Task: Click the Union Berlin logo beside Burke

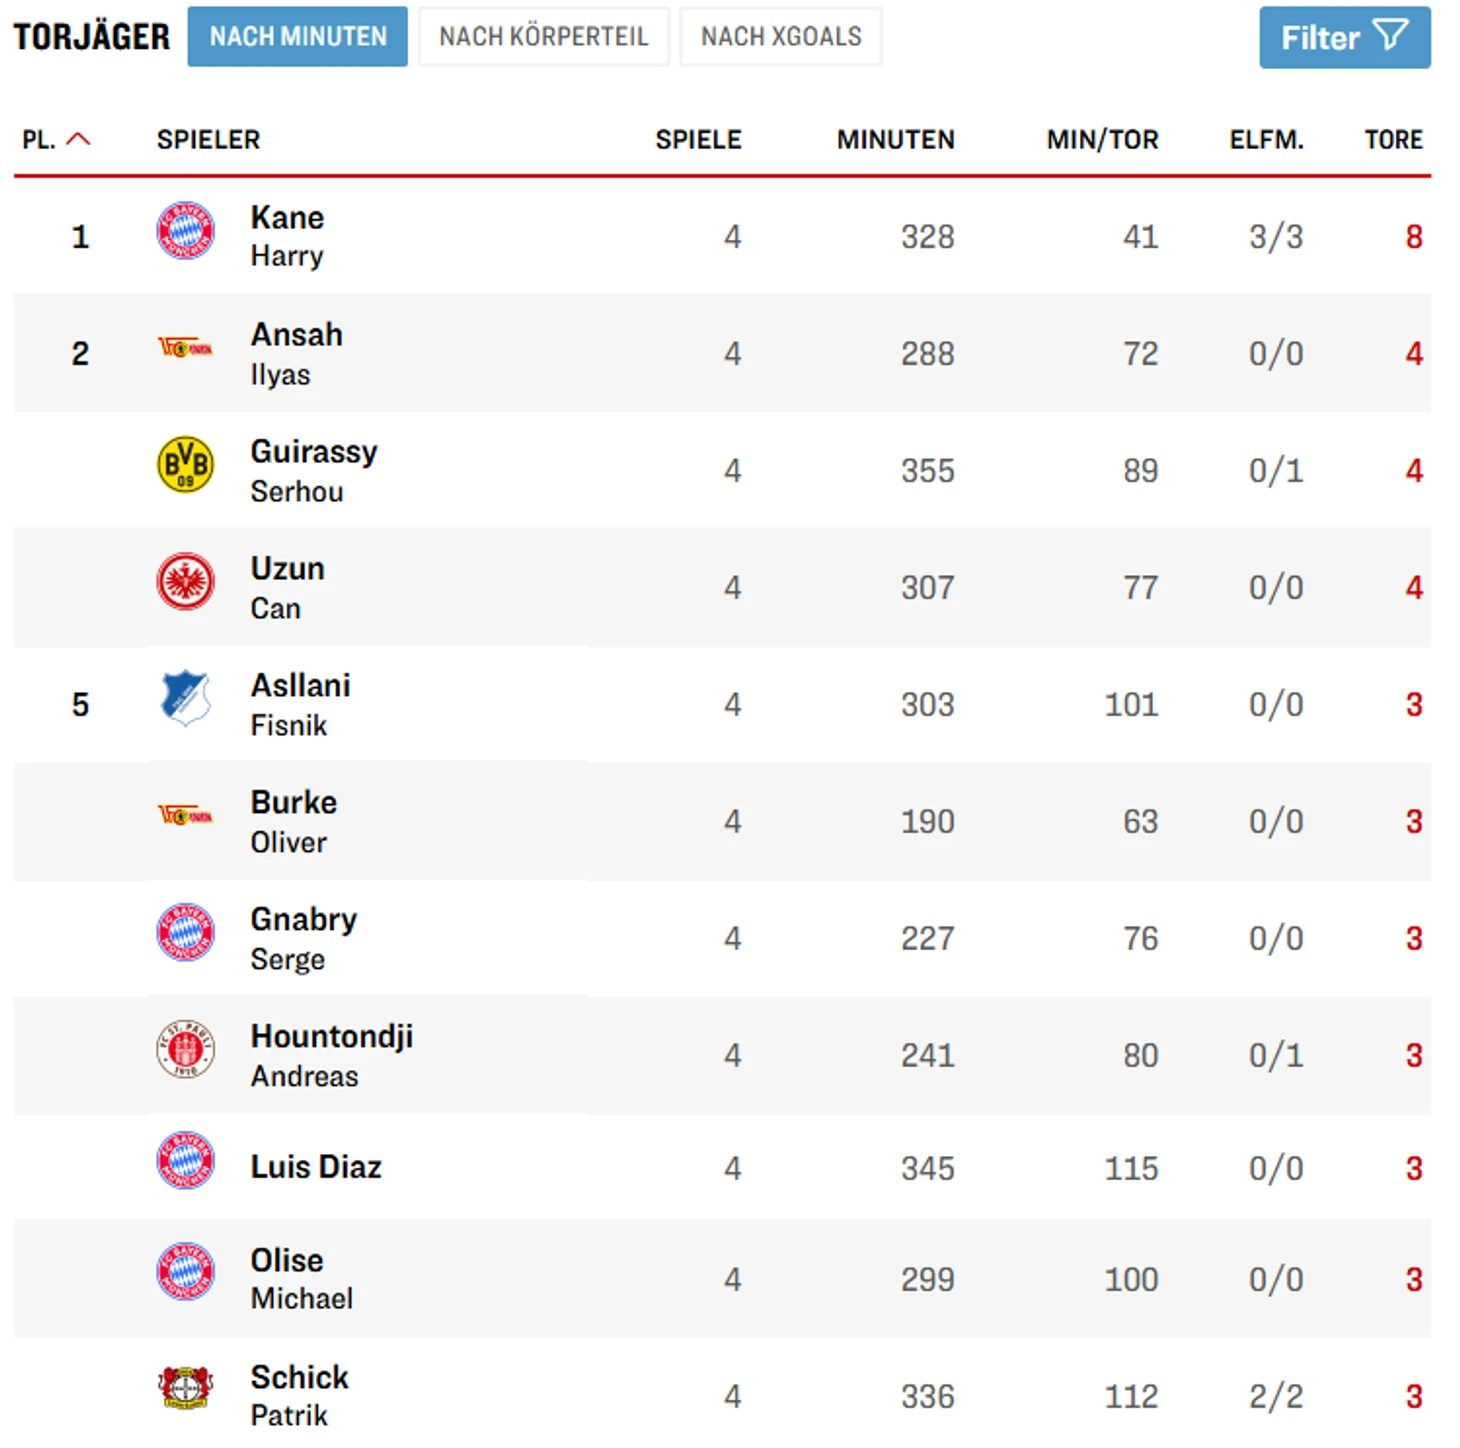Action: tap(186, 816)
